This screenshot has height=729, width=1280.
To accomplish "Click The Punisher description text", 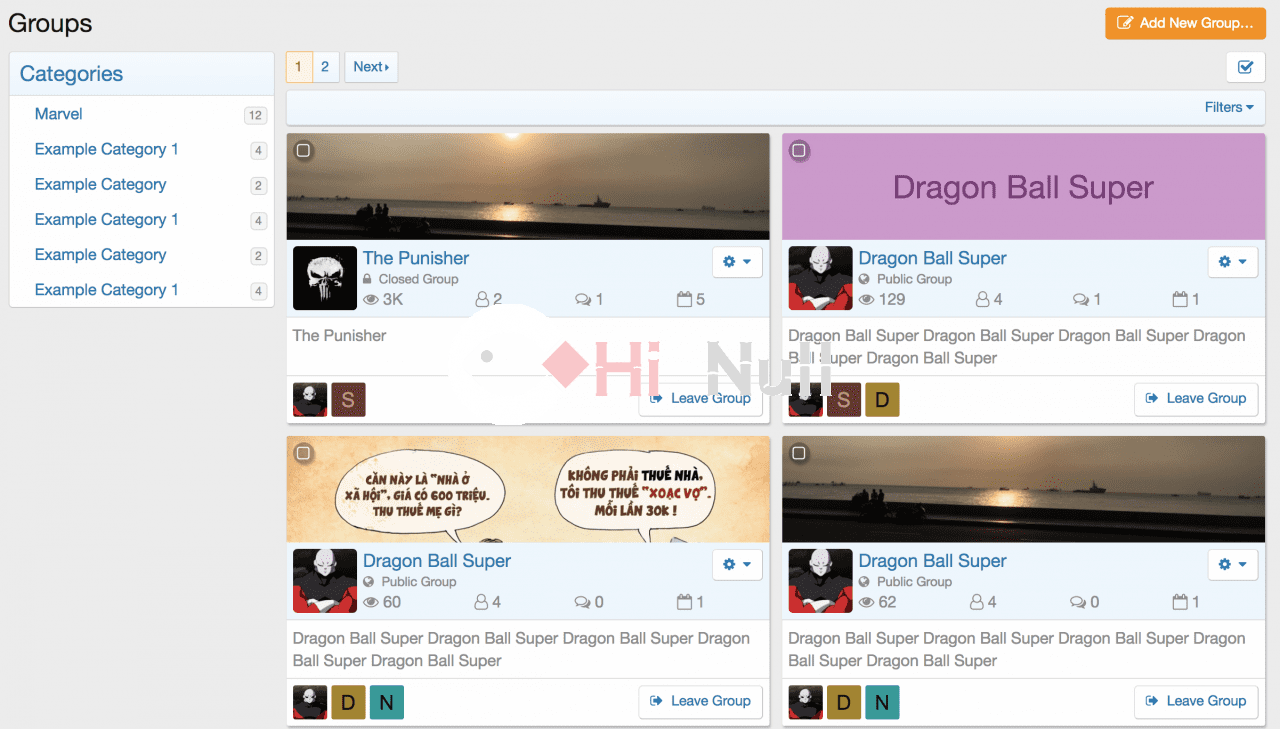I will tap(339, 336).
